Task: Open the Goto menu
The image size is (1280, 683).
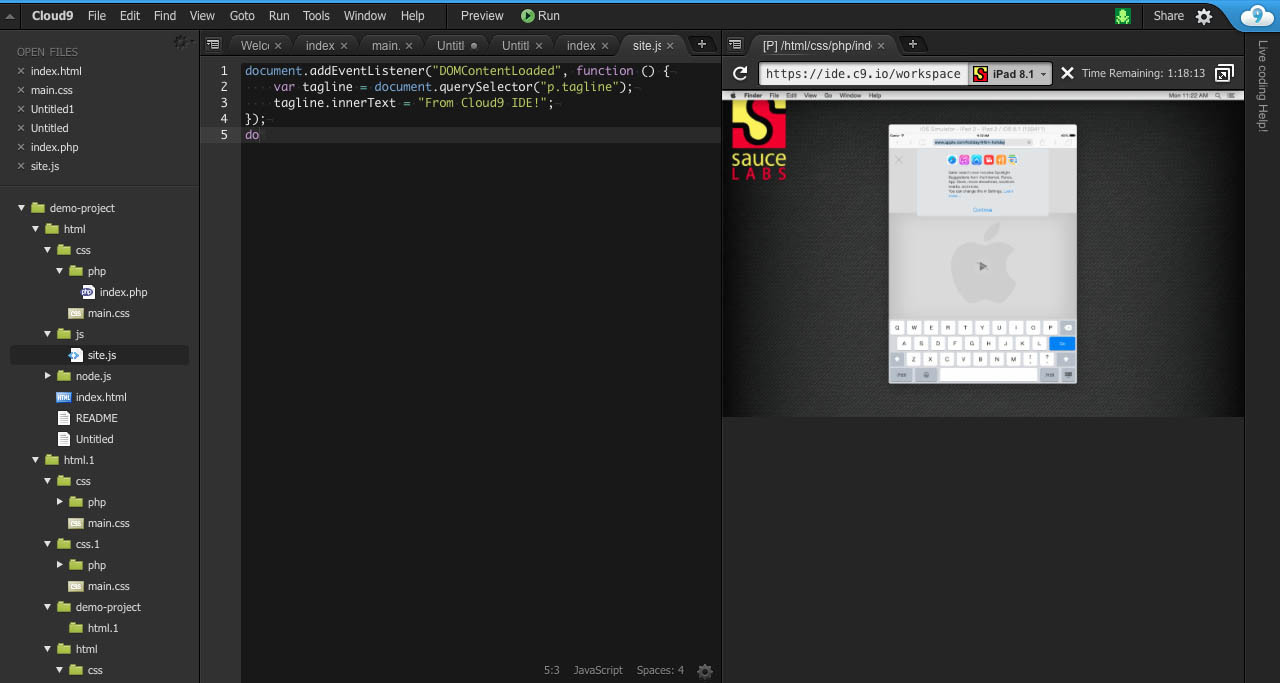Action: pos(242,16)
